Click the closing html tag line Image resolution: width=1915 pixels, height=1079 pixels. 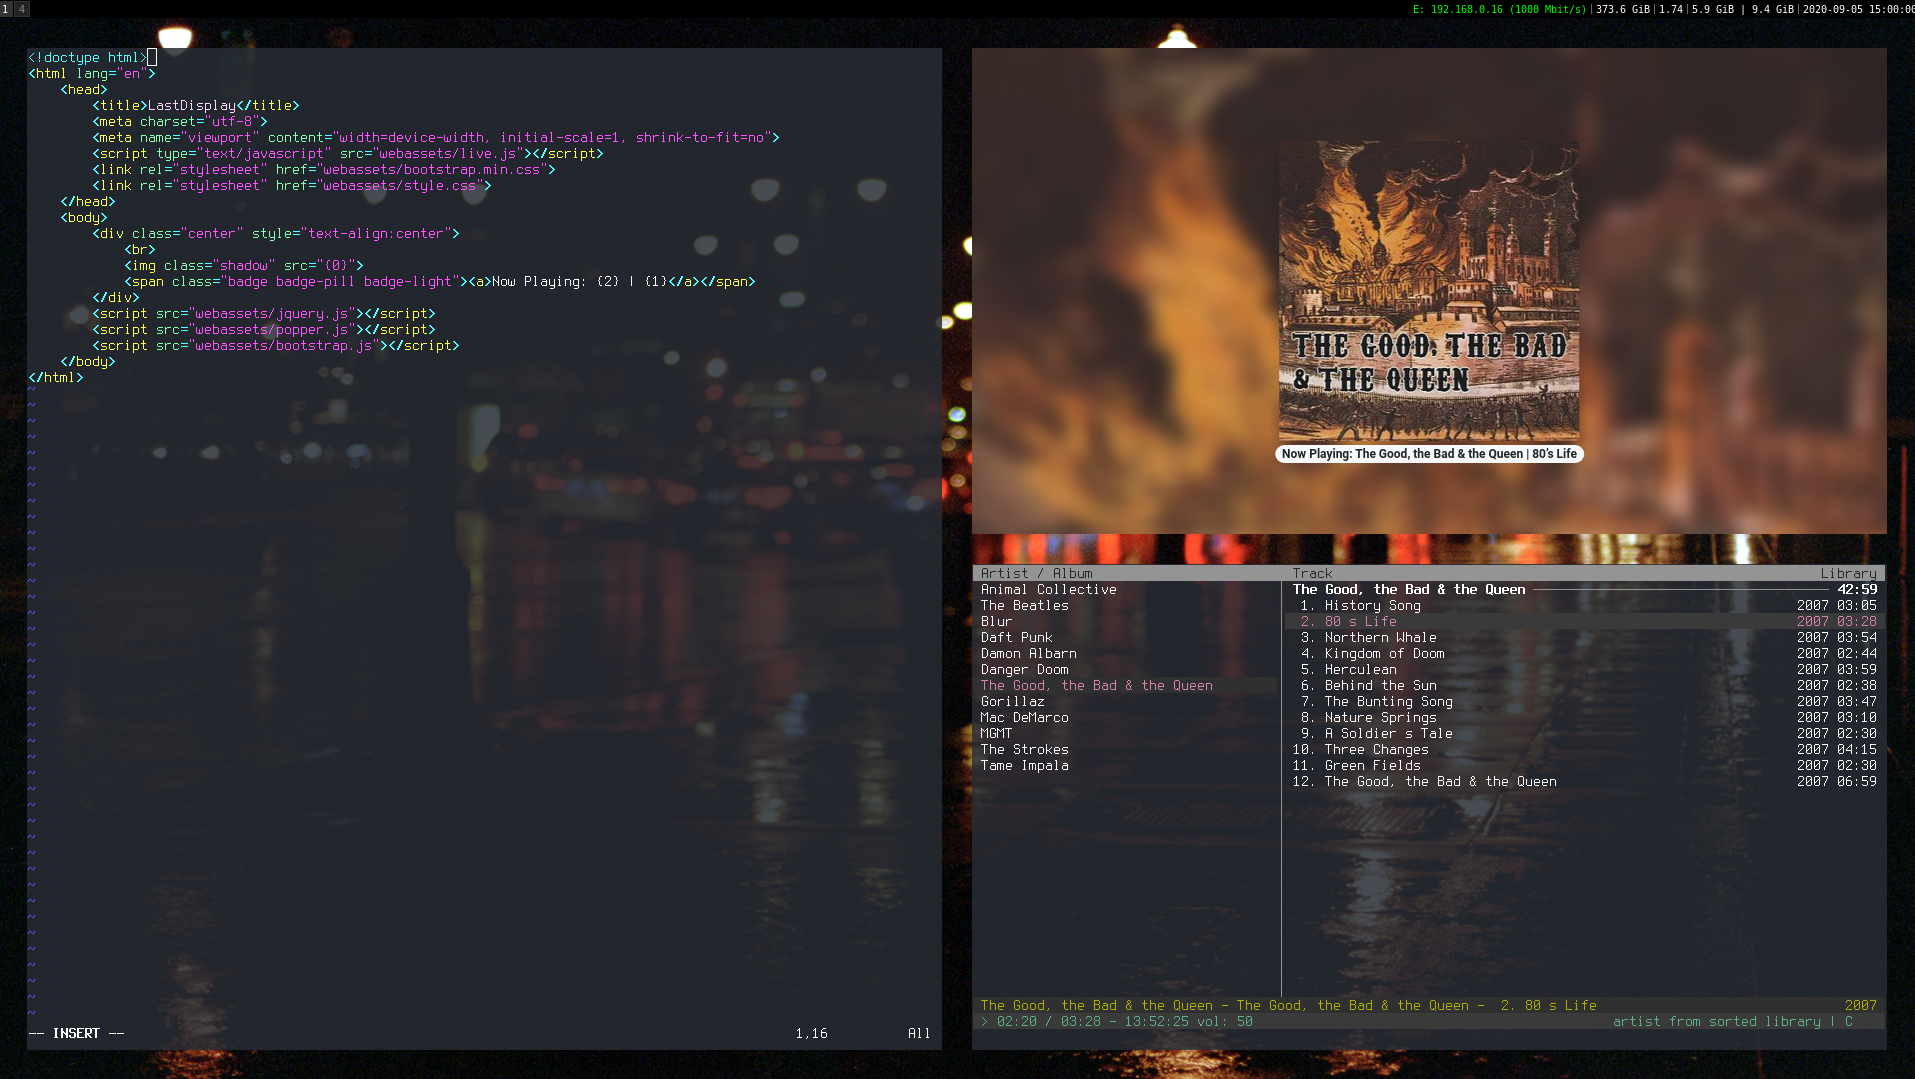(56, 378)
